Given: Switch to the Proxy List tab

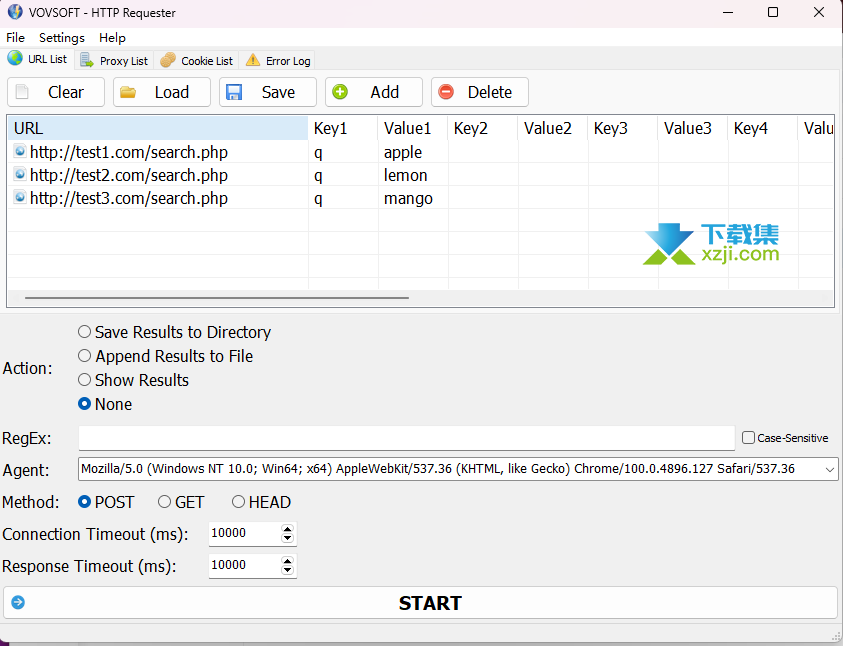Looking at the screenshot, I should [x=115, y=60].
